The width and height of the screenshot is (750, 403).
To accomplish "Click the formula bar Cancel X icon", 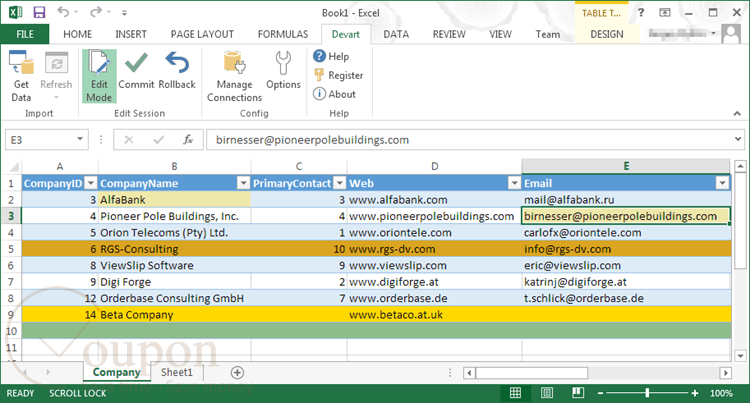I will click(129, 140).
